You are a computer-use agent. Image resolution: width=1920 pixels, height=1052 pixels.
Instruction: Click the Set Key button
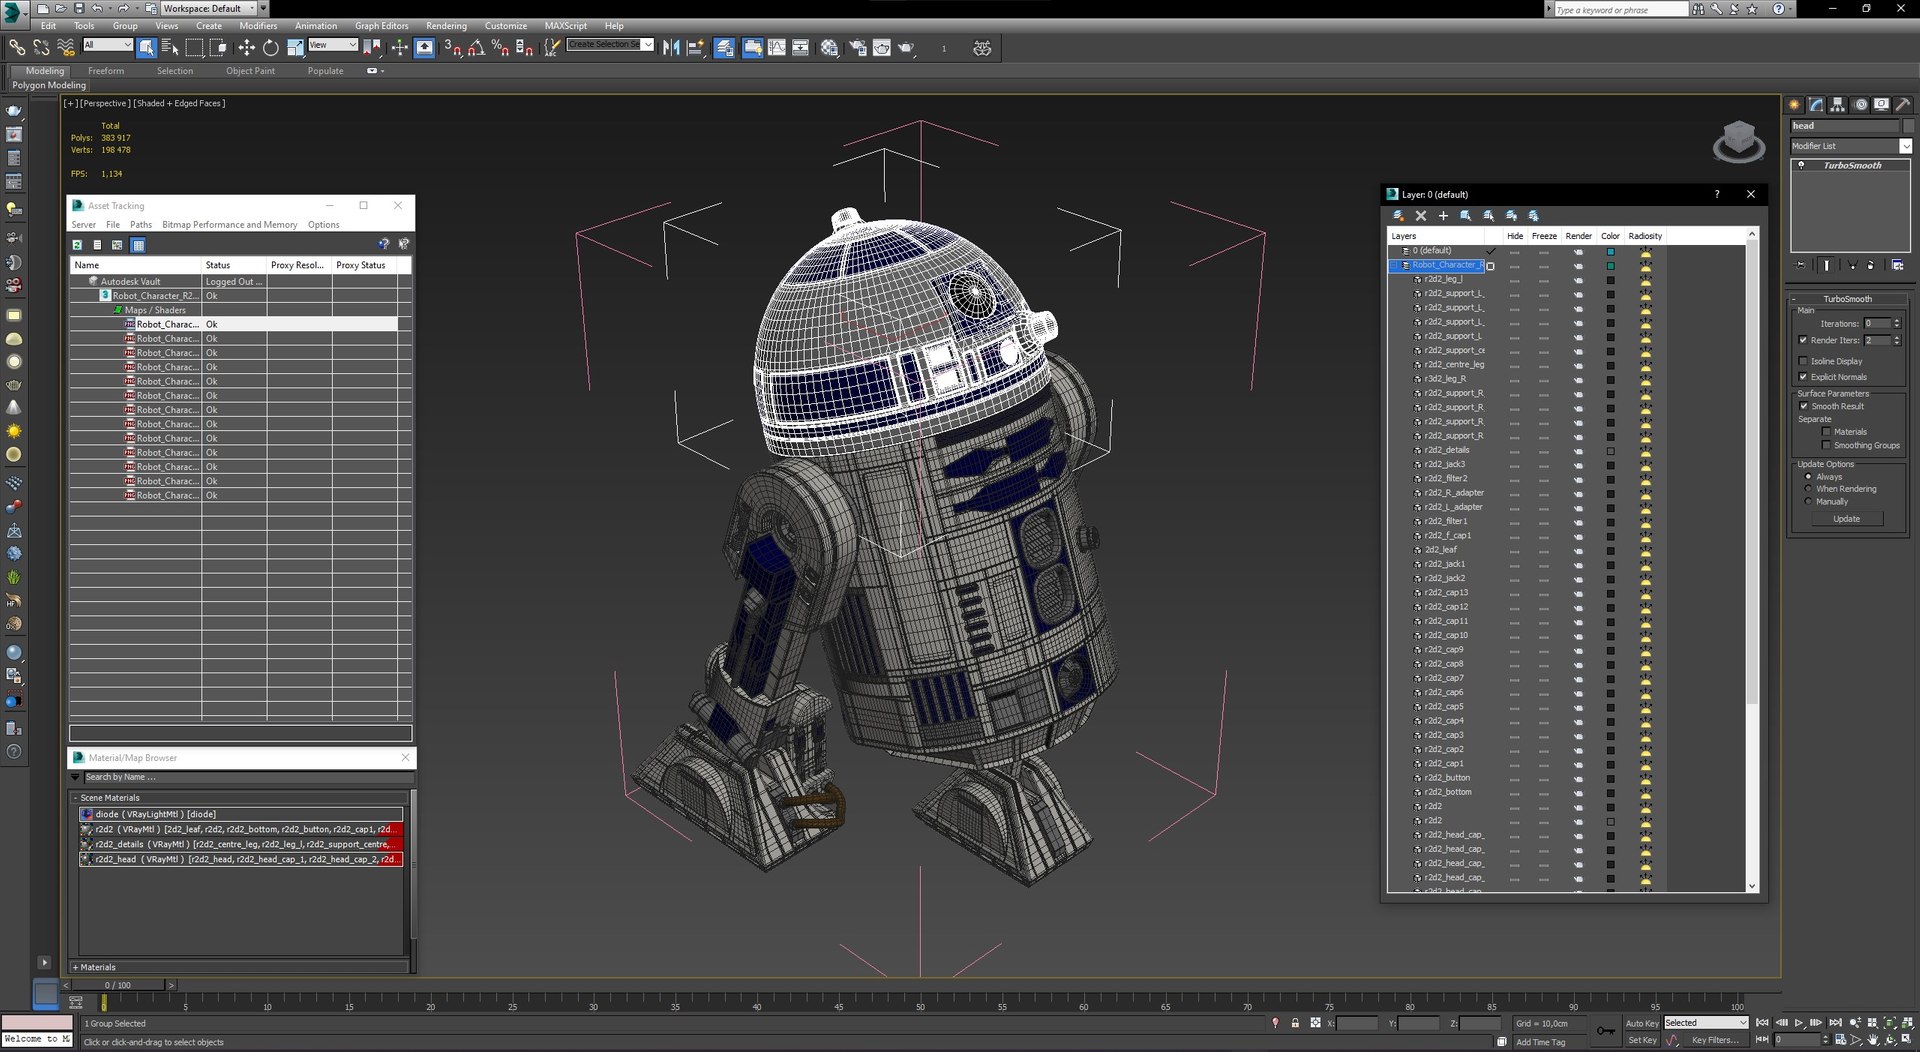tap(1642, 1040)
